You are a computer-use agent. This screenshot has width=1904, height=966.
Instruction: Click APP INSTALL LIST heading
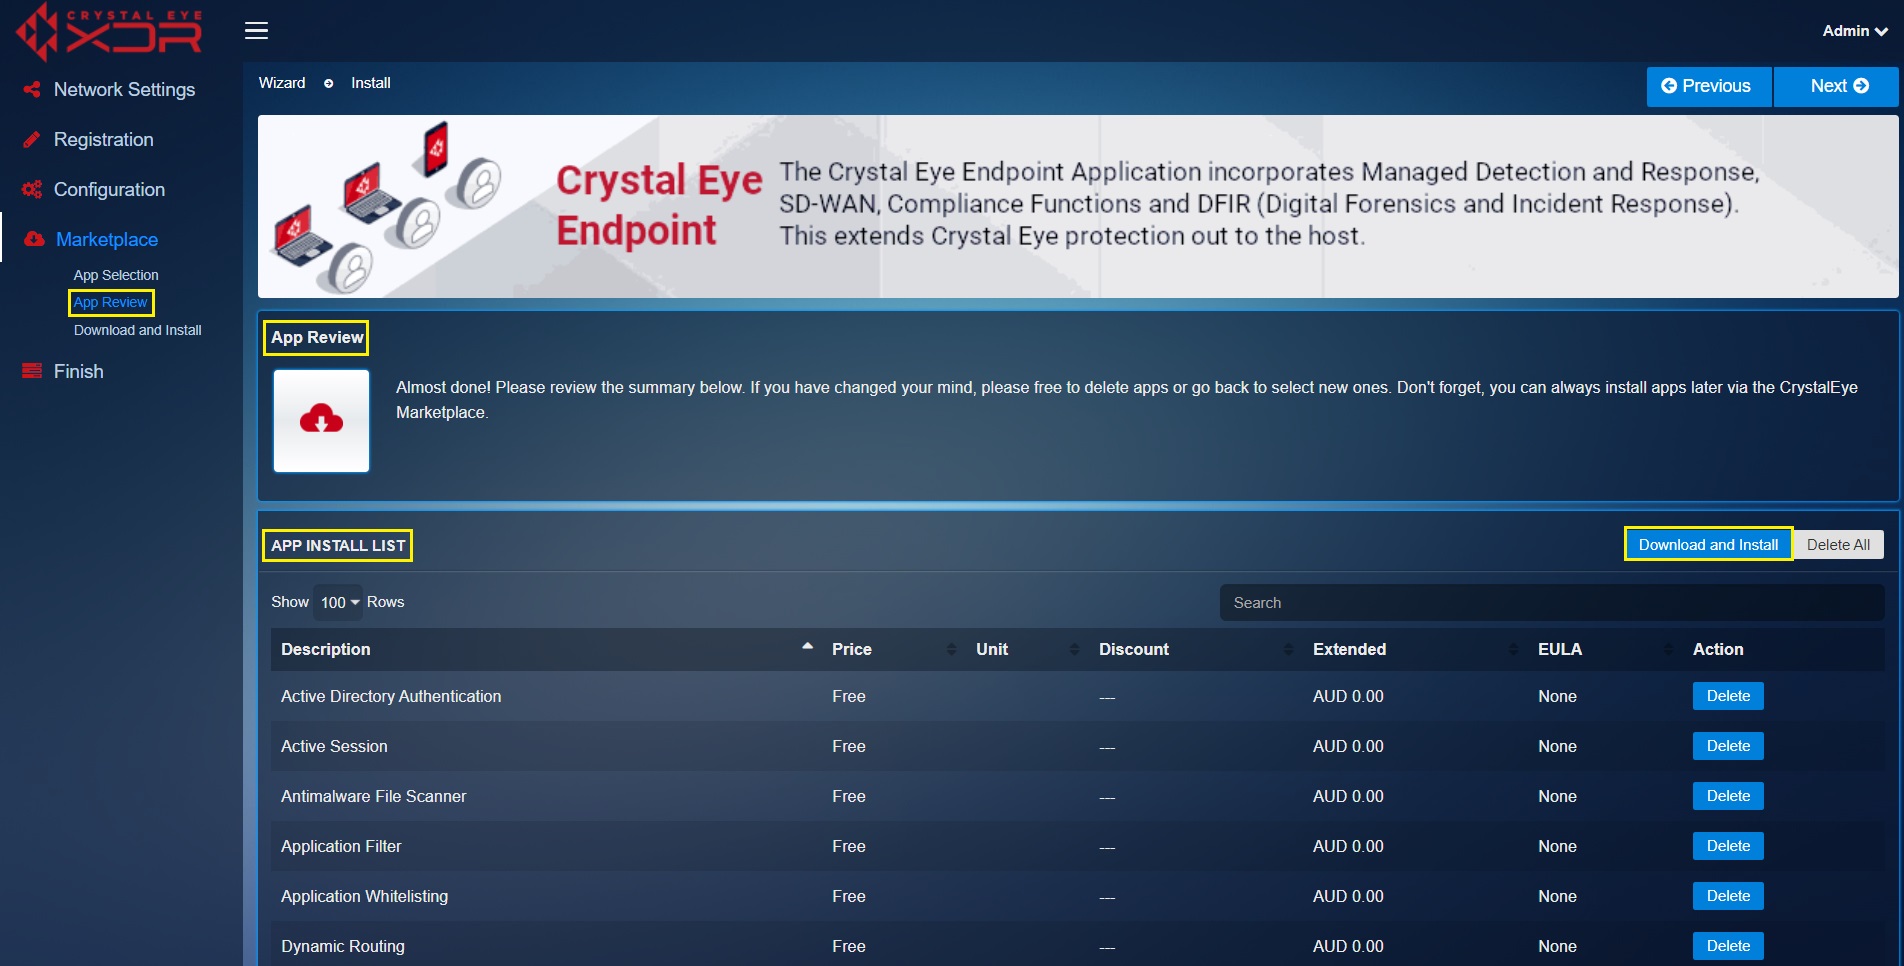(338, 545)
